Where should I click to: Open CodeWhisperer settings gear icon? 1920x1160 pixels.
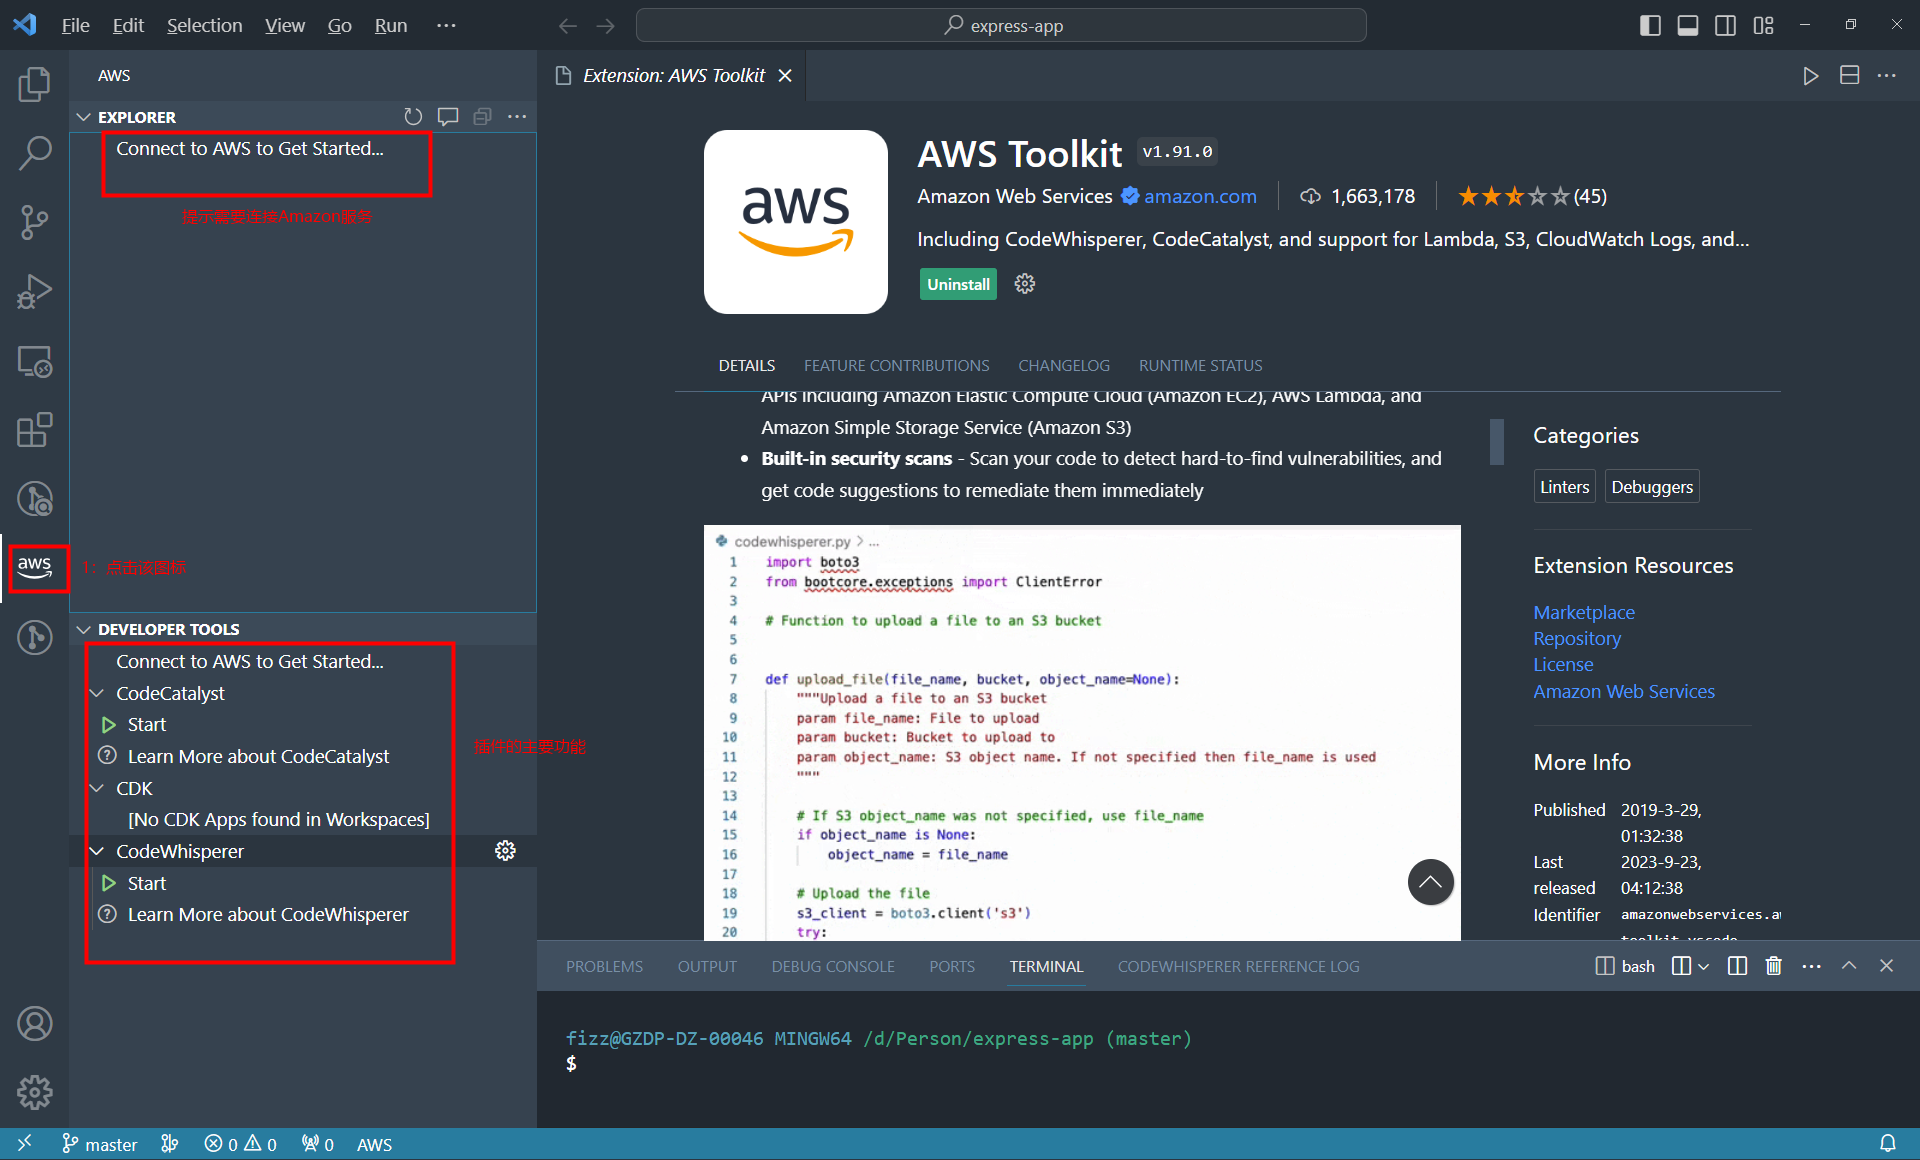506,851
